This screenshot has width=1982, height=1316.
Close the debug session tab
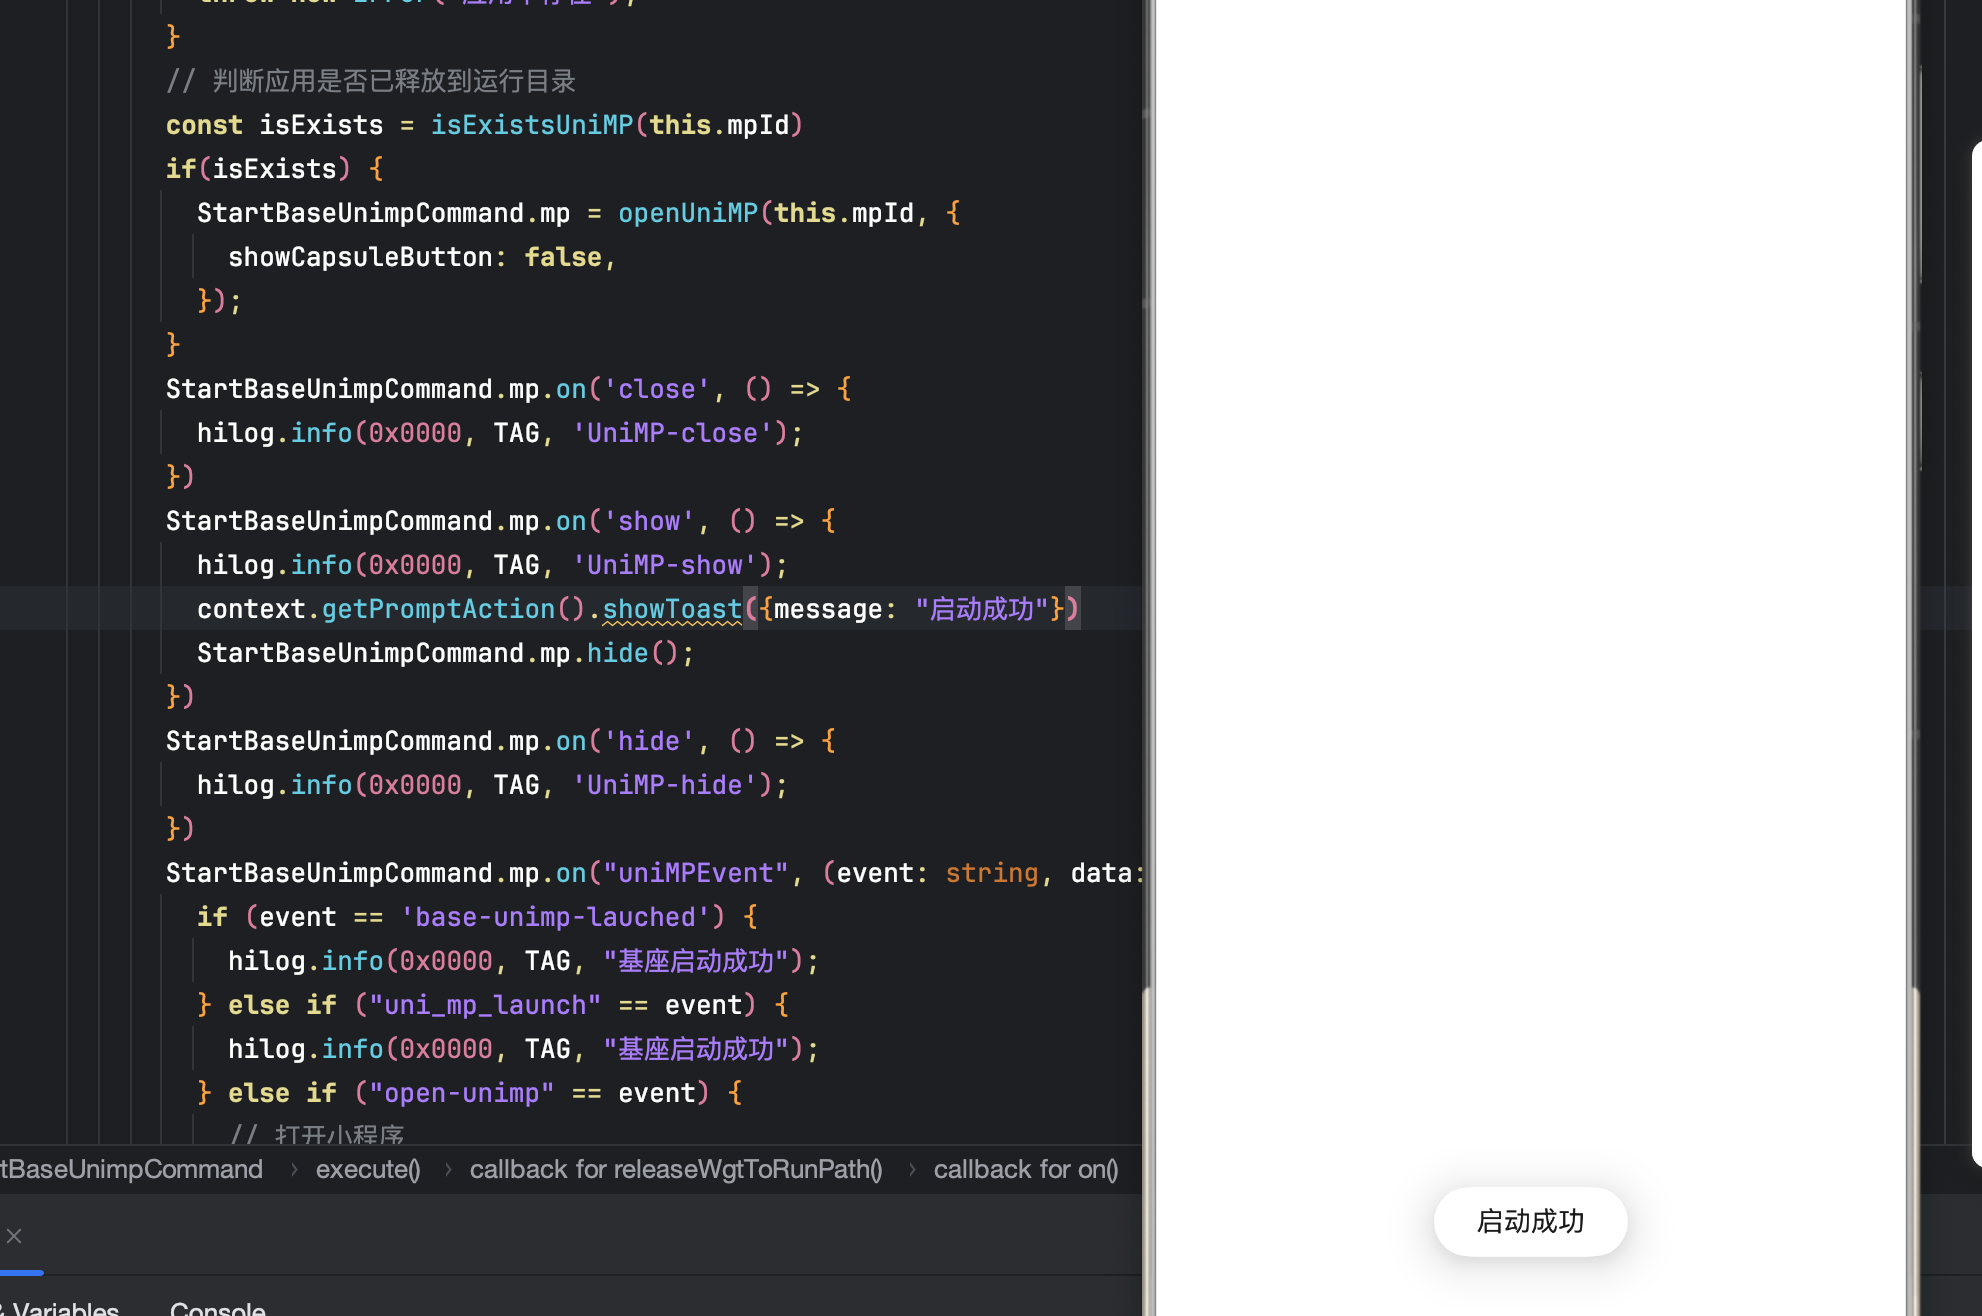pos(14,1236)
